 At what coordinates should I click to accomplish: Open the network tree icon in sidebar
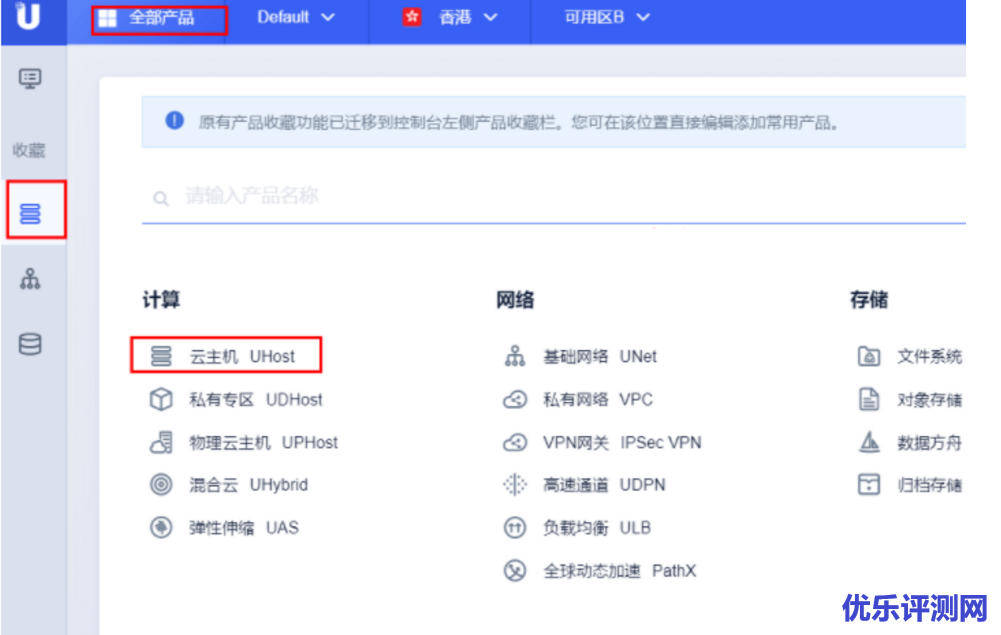click(x=30, y=279)
